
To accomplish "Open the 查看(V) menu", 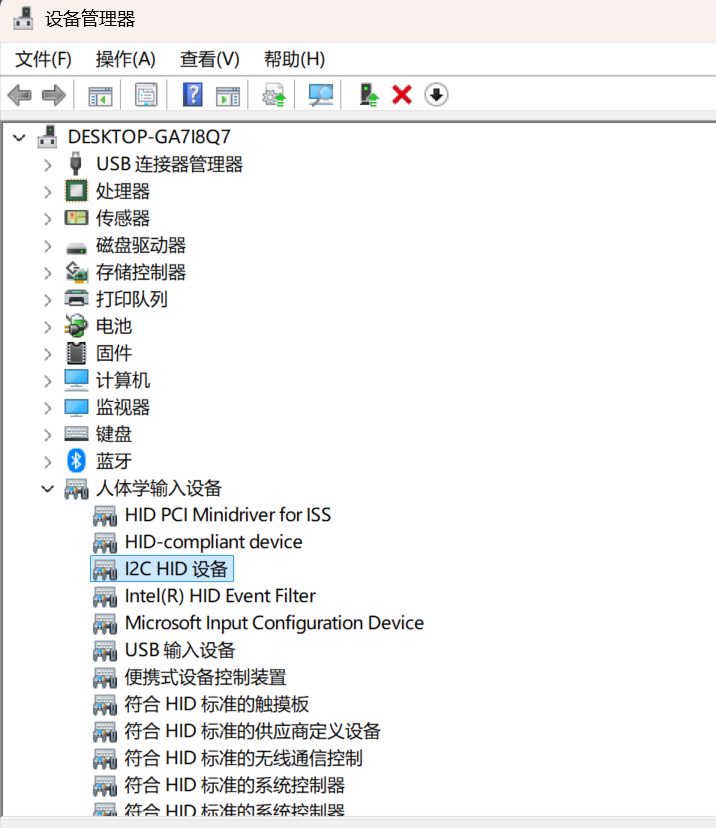I will point(210,59).
